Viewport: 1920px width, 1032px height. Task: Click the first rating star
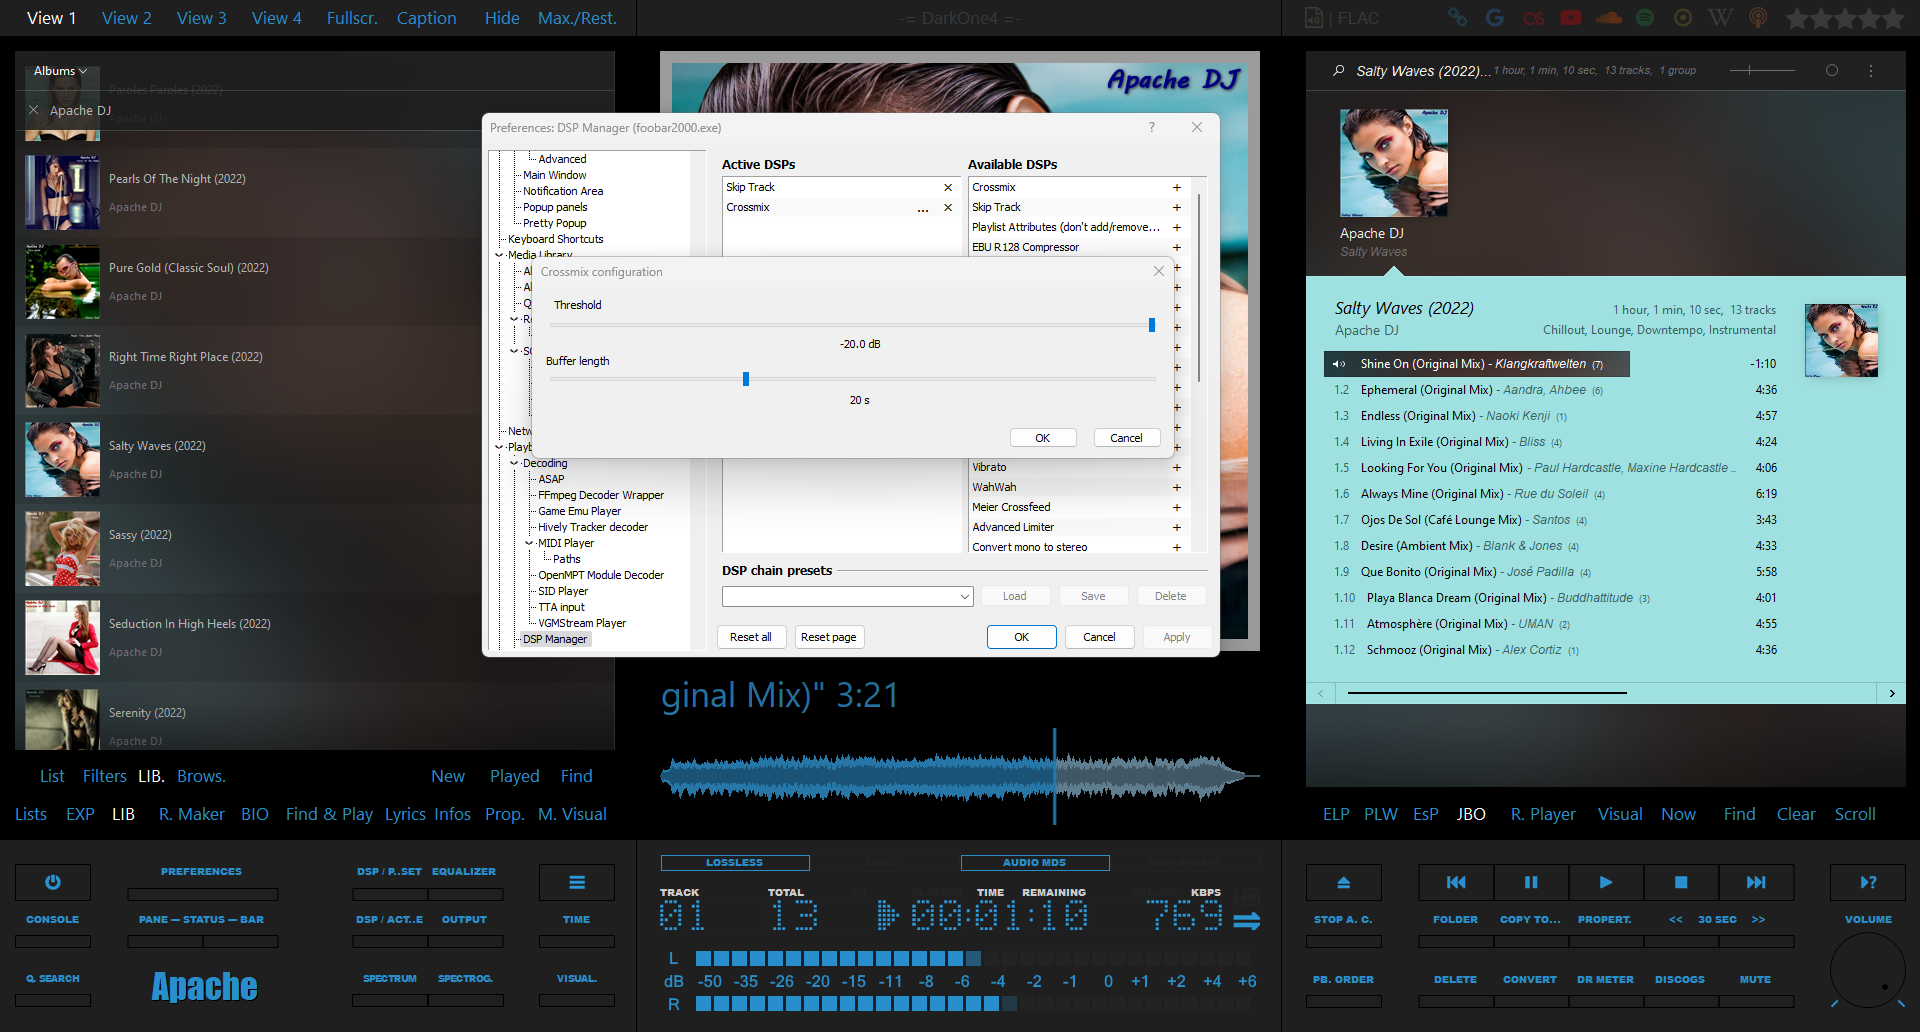tap(1797, 18)
